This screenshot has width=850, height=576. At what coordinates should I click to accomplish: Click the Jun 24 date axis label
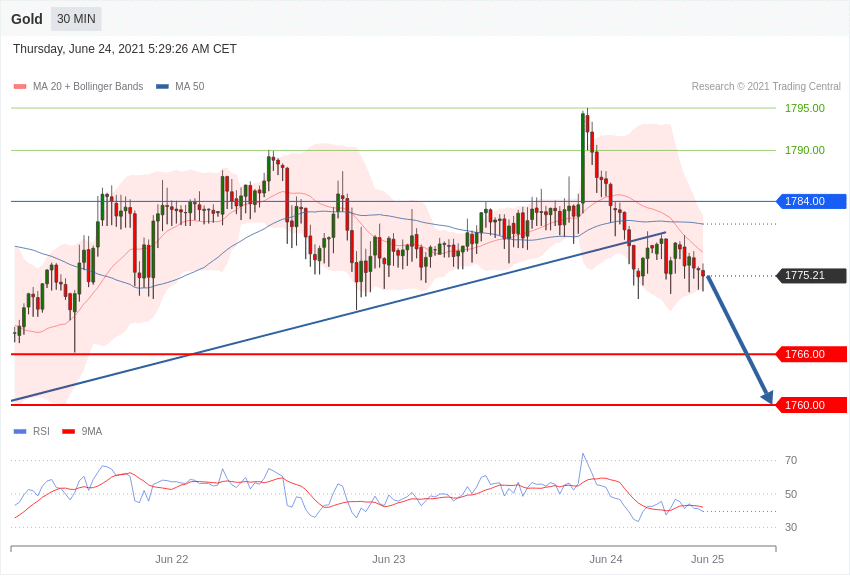(x=606, y=559)
